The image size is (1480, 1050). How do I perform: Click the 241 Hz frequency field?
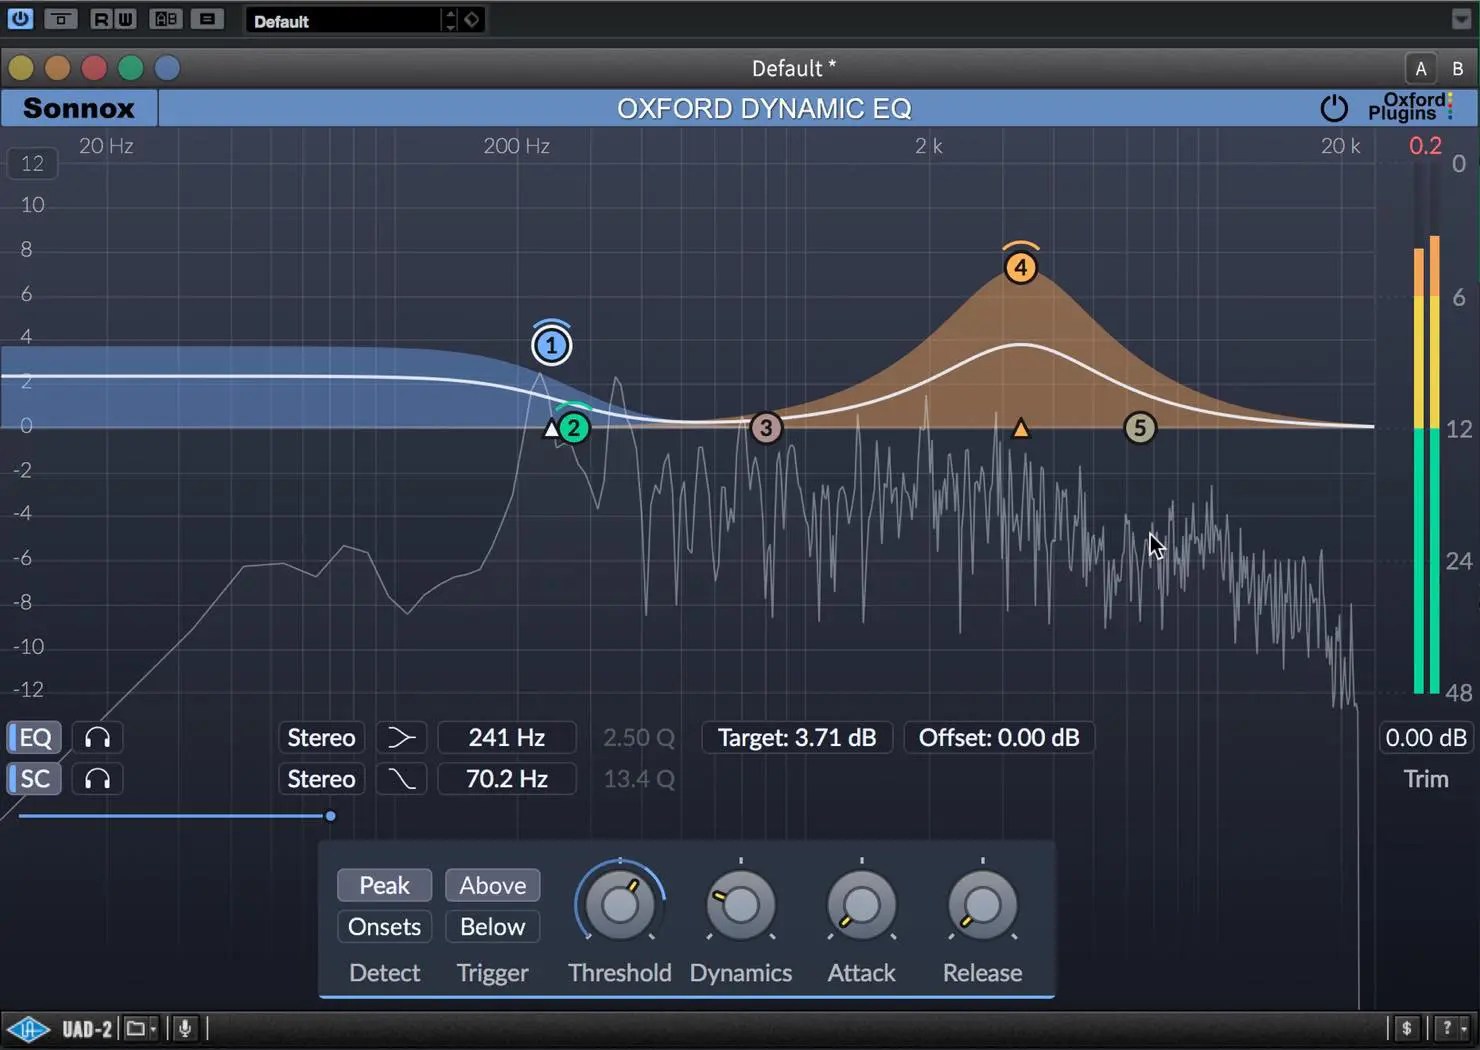tap(507, 738)
